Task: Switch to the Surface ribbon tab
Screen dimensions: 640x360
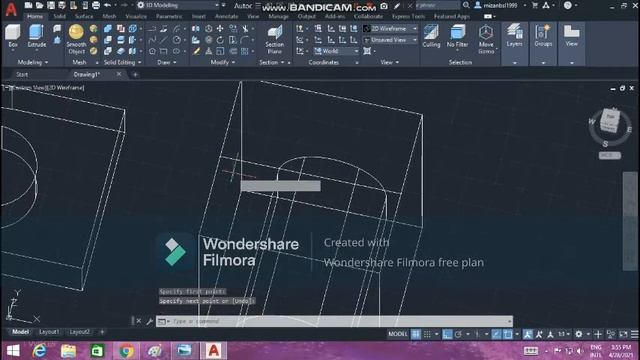Action: coord(84,16)
